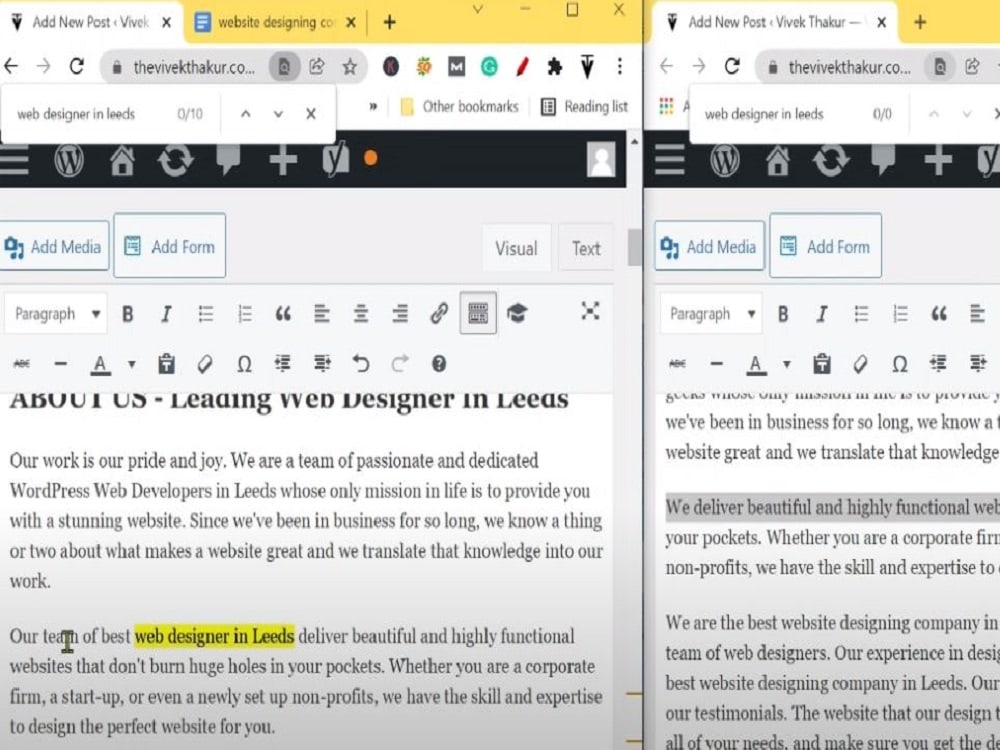
Task: Click Grammarly extension icon
Action: (x=489, y=66)
